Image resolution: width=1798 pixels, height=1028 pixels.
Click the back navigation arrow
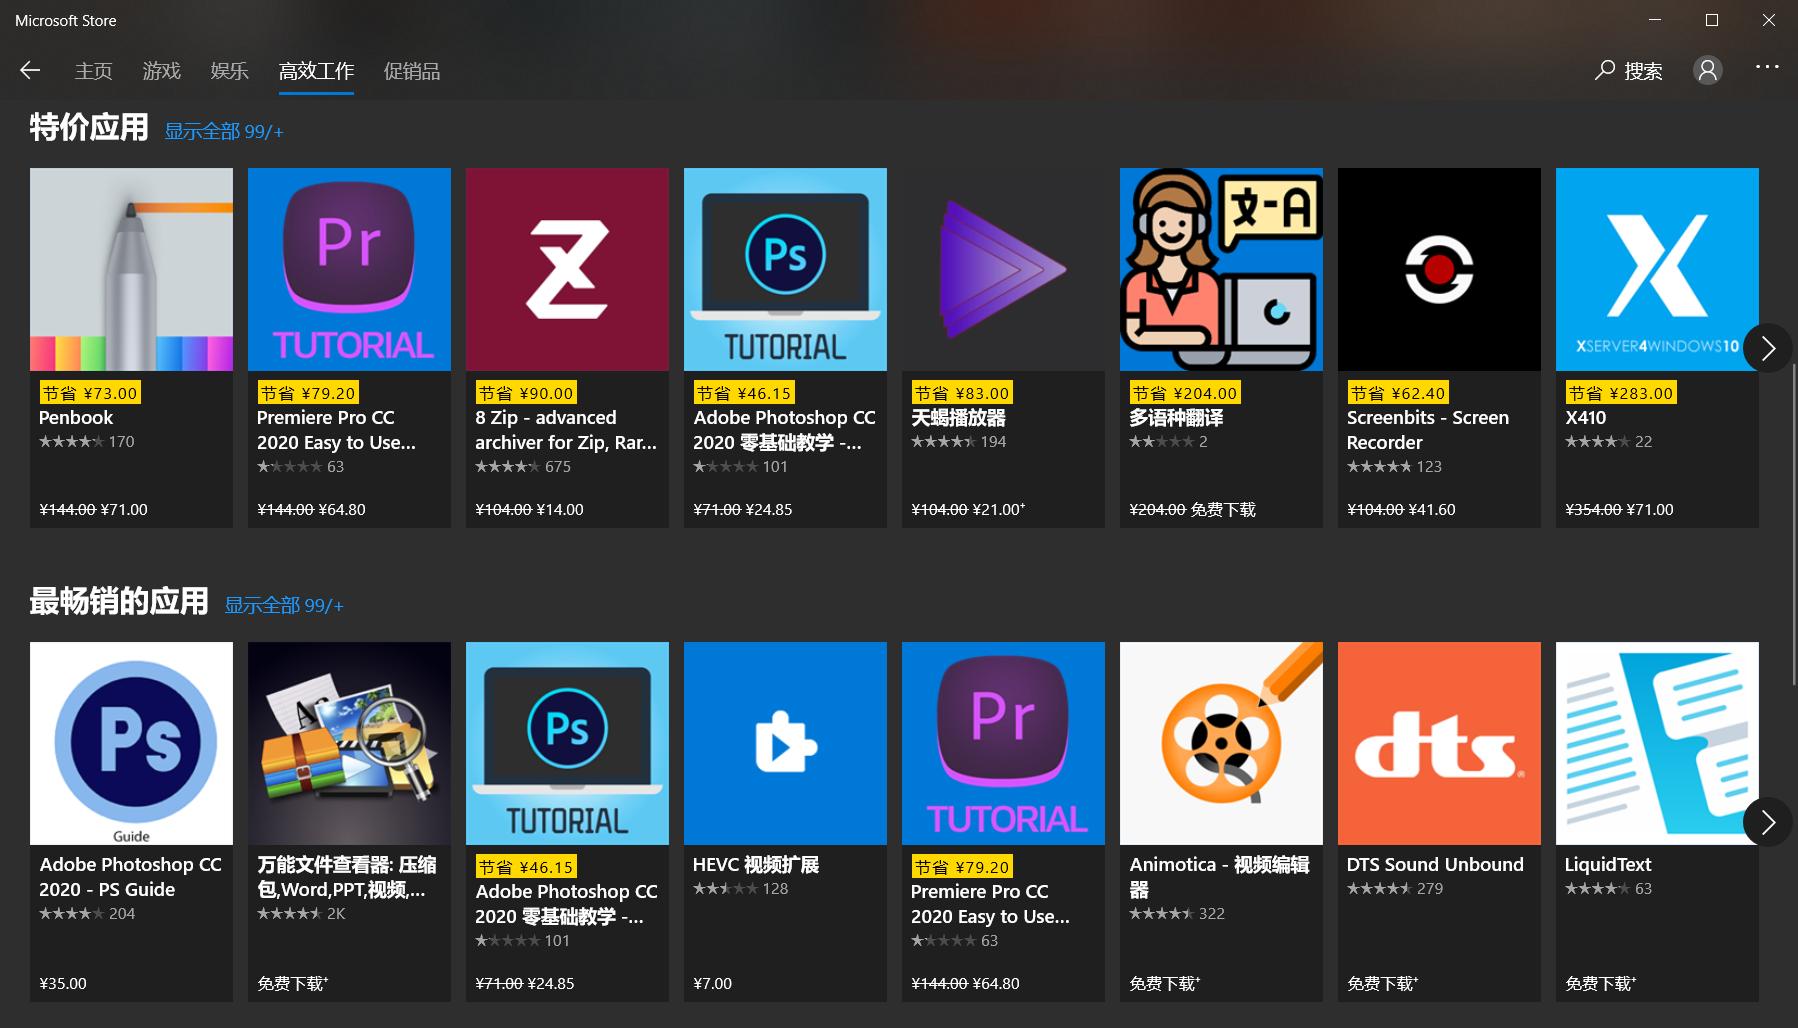coord(29,70)
